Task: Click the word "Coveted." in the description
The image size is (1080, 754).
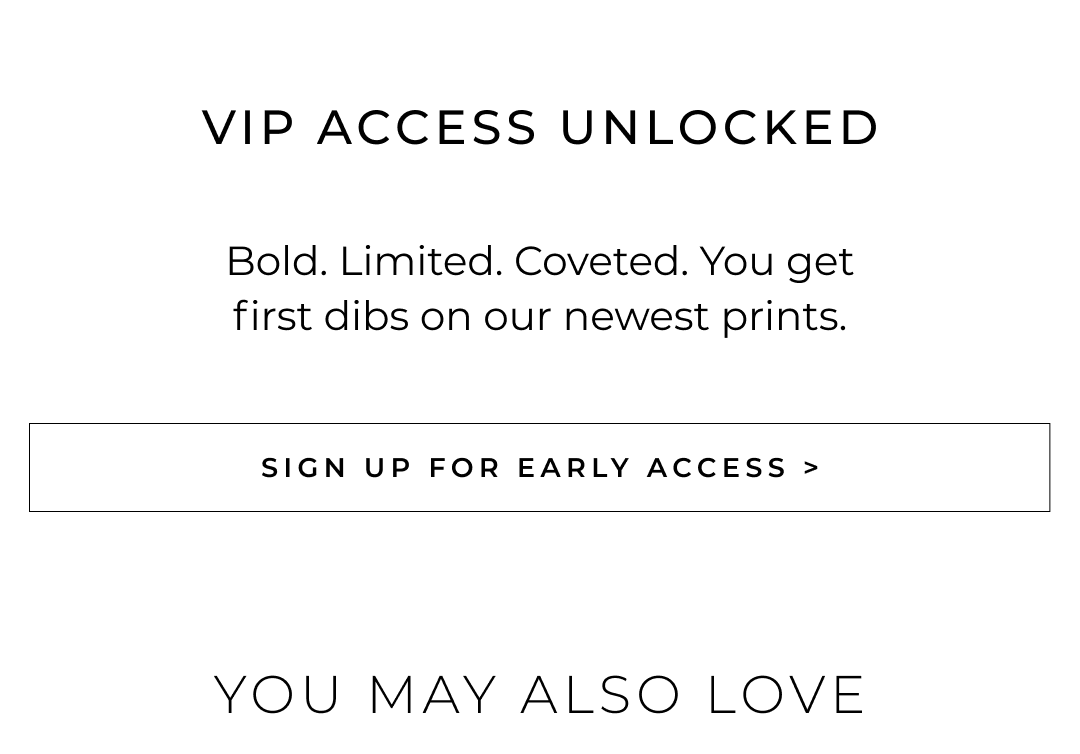Action: tap(600, 261)
